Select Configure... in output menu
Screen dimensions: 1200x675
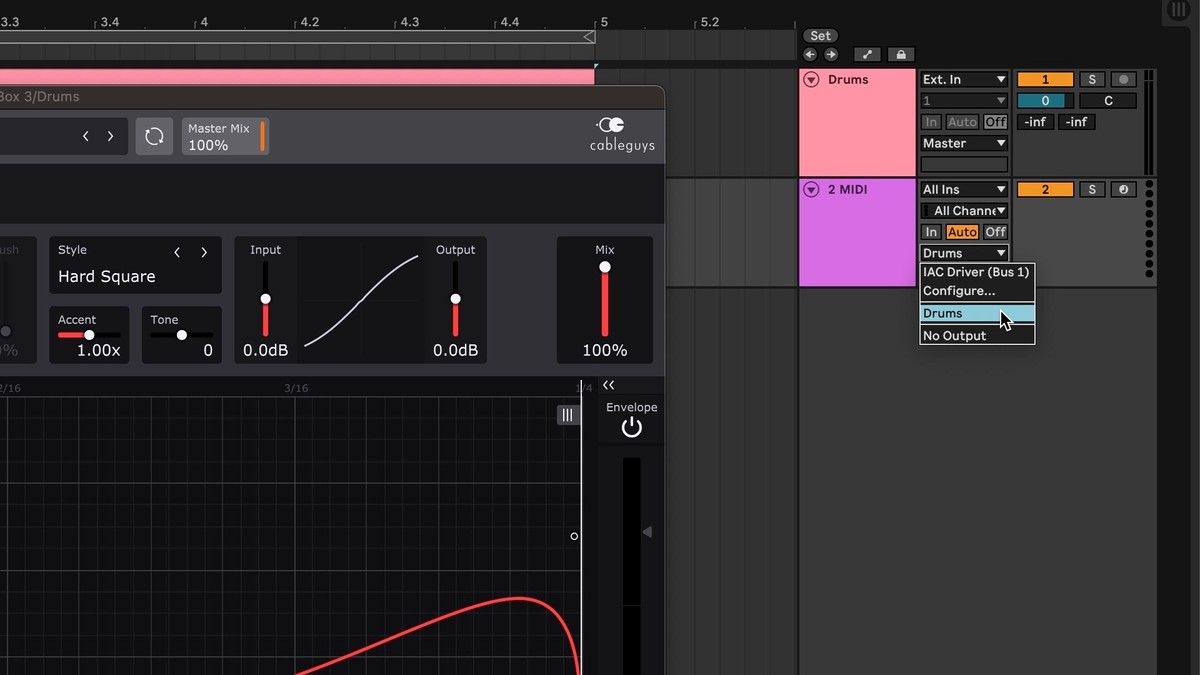coord(959,291)
